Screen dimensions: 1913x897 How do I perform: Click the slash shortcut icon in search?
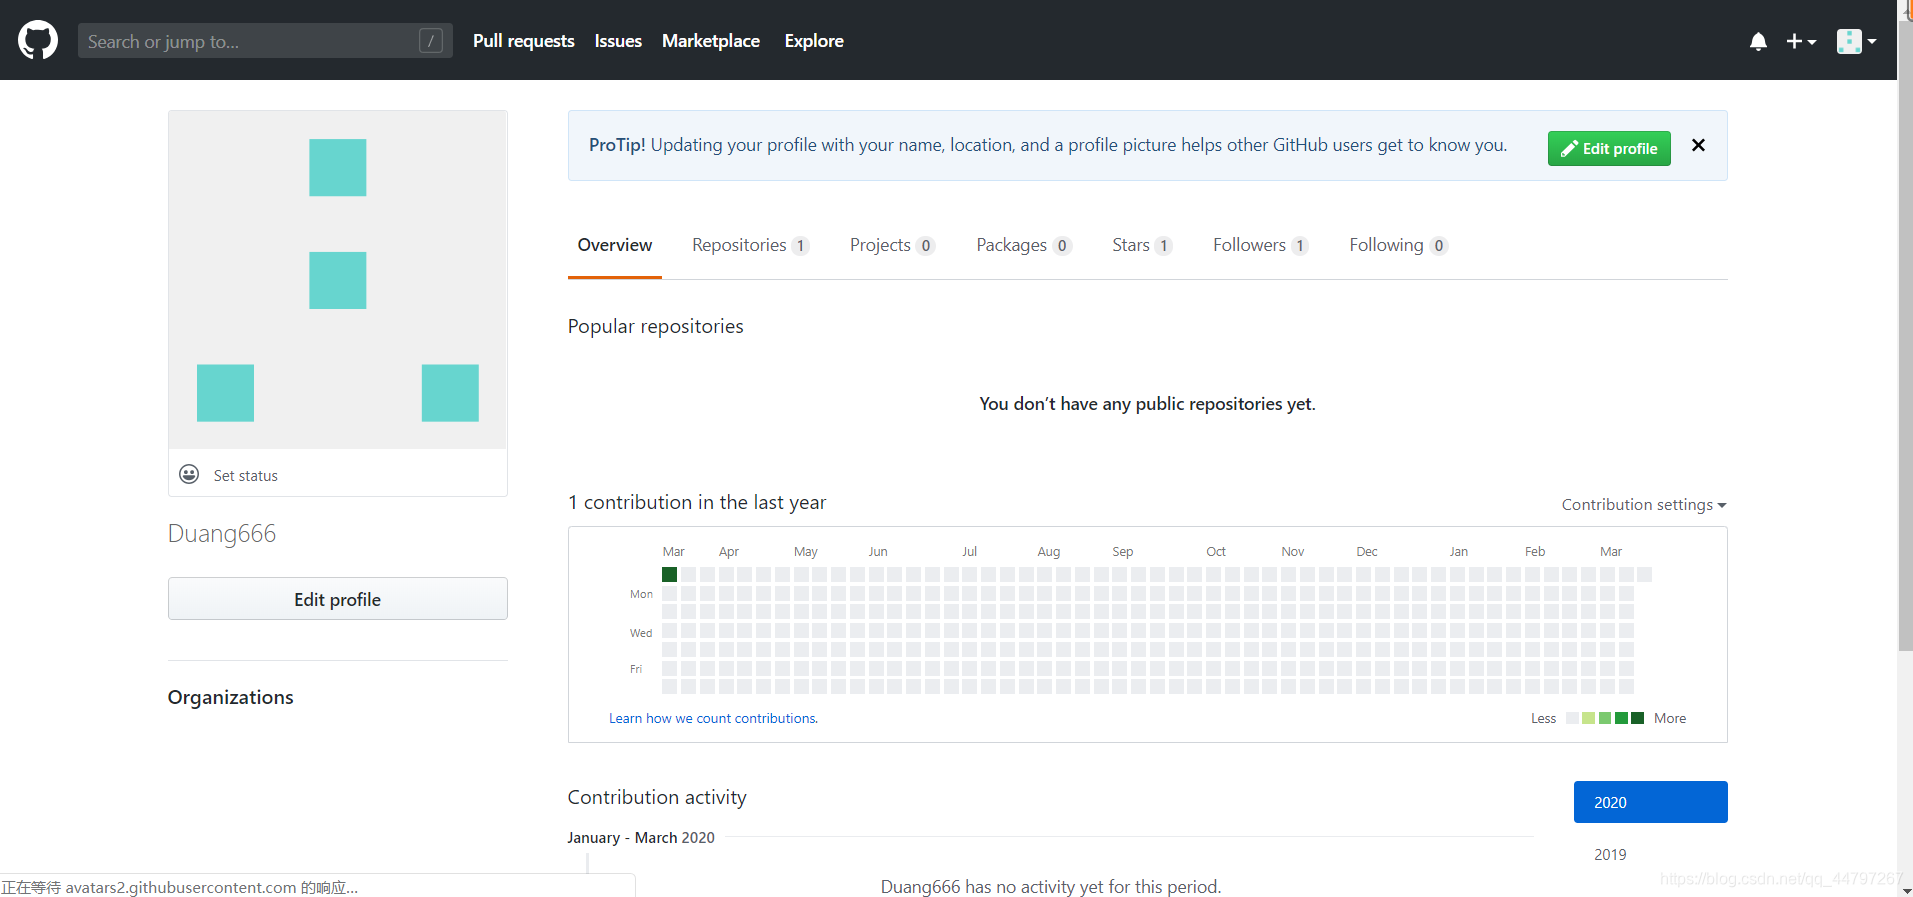coord(431,41)
